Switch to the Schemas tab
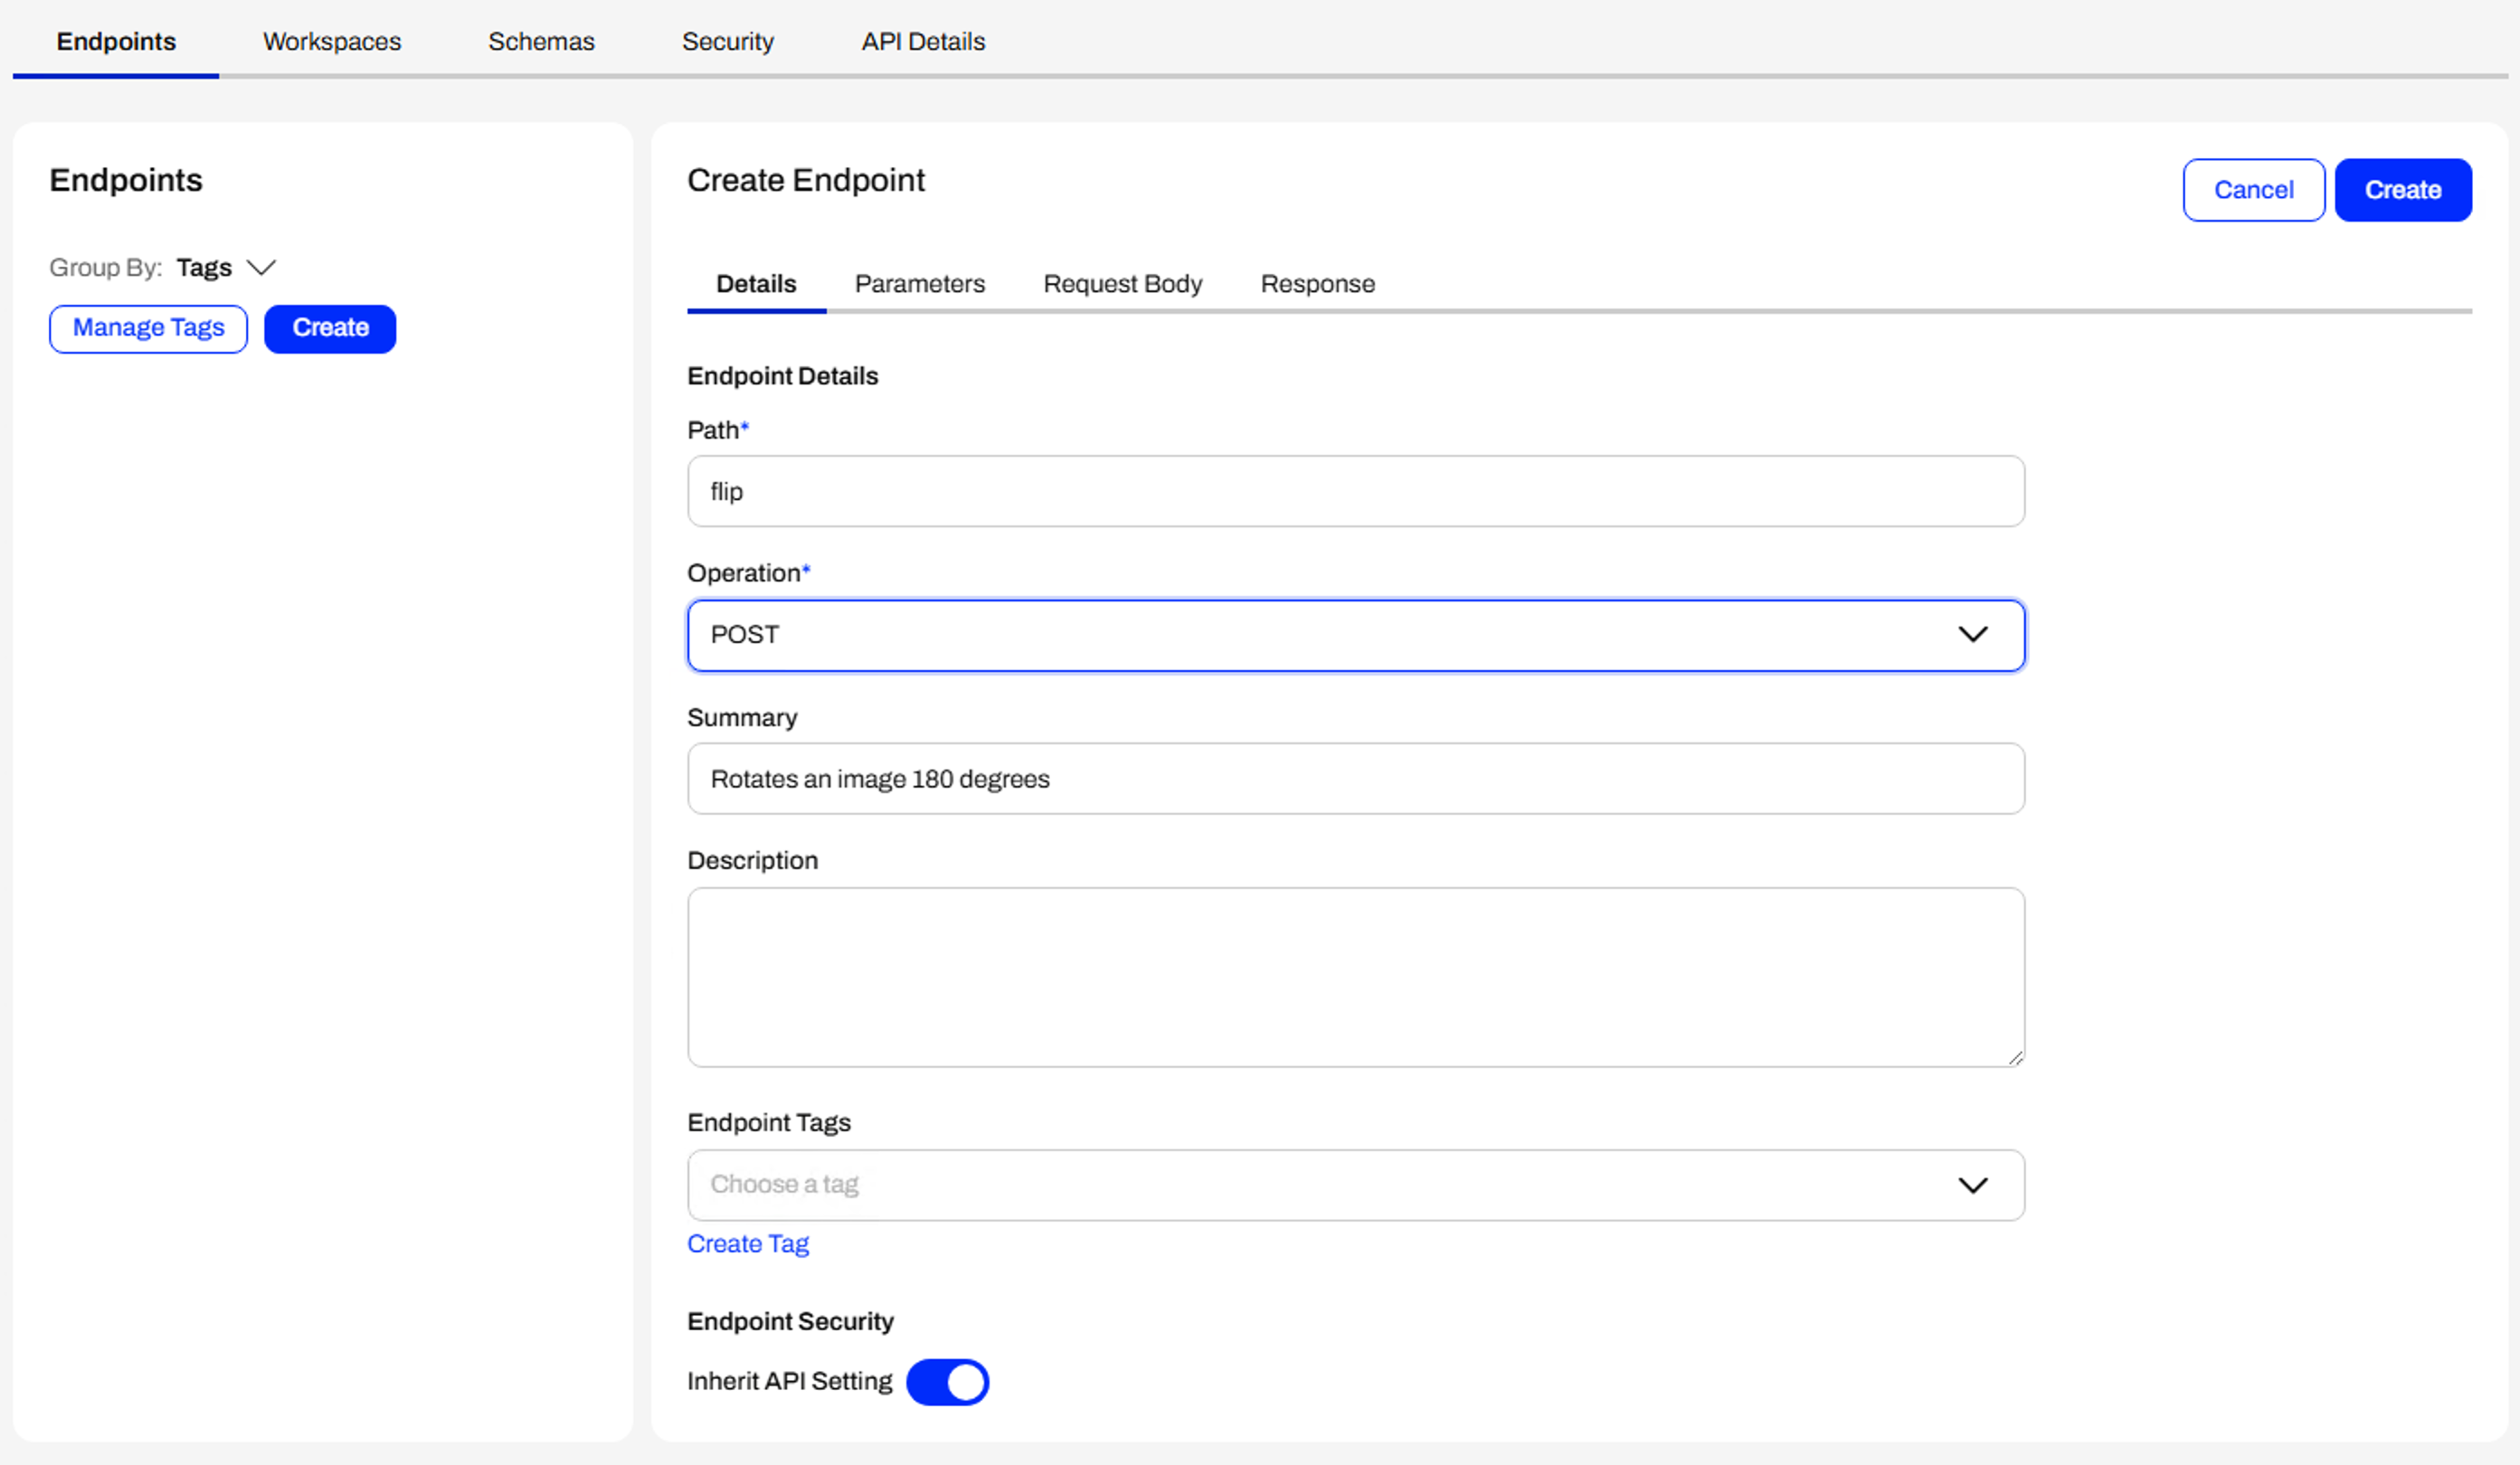This screenshot has height=1465, width=2520. point(541,41)
